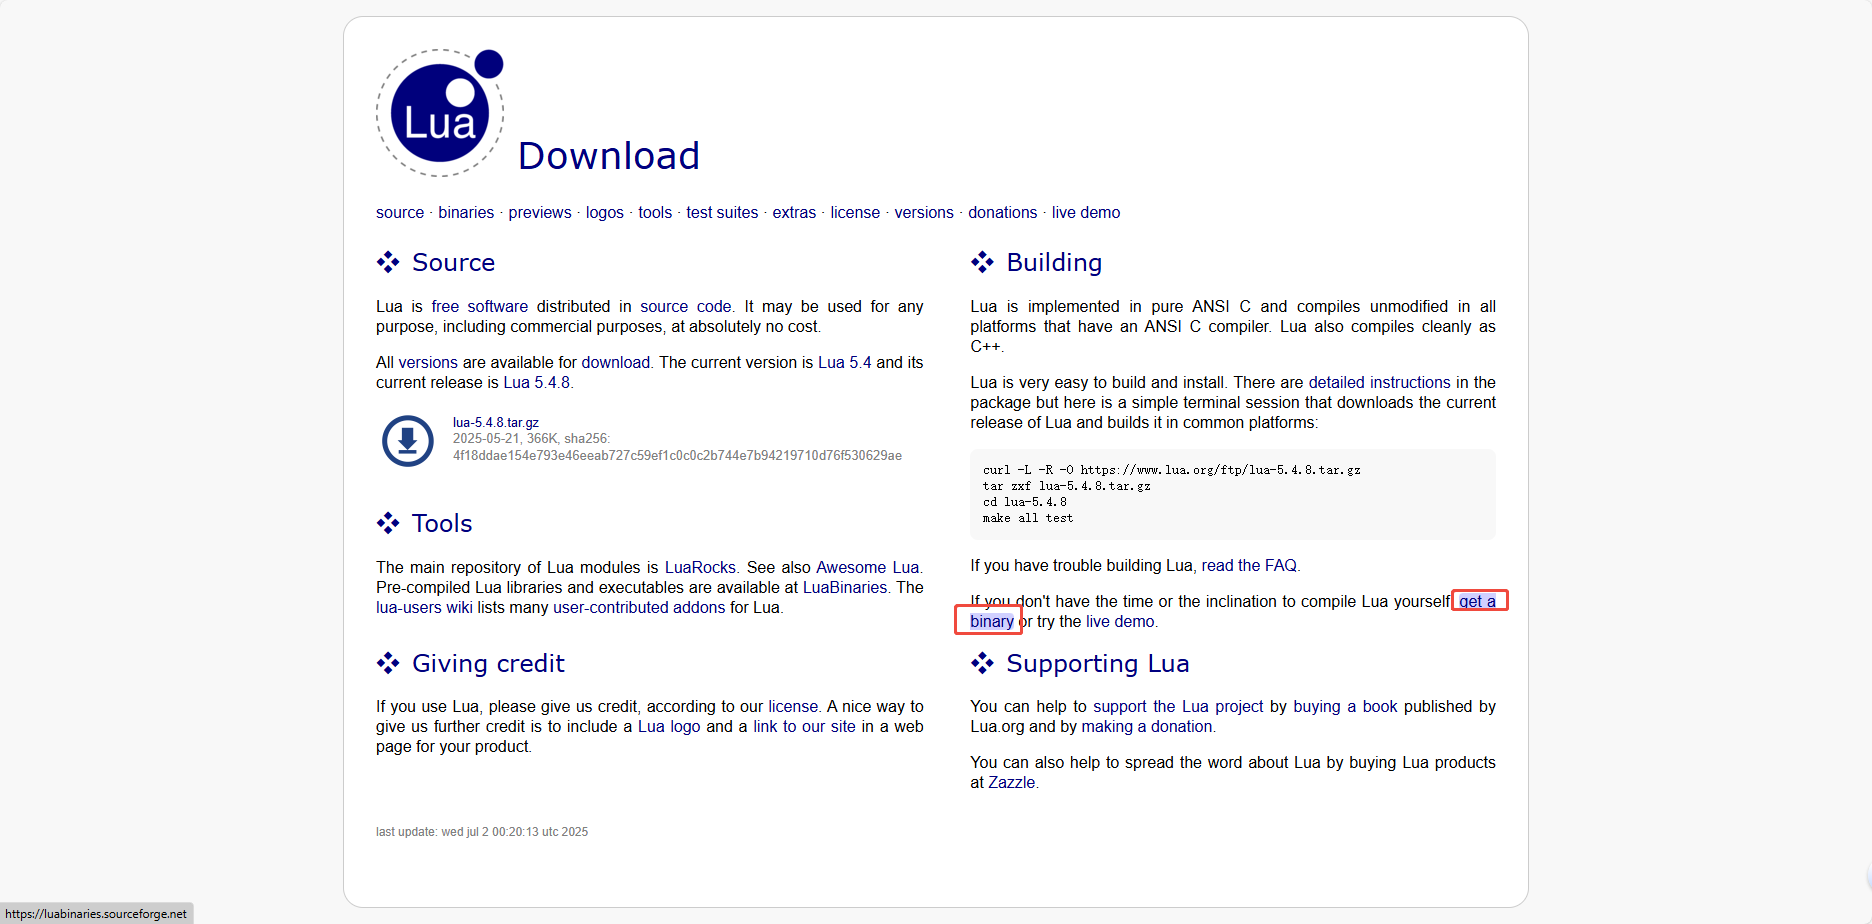Click the curl command line in code block
Viewport: 1872px width, 924px height.
coord(1171,470)
